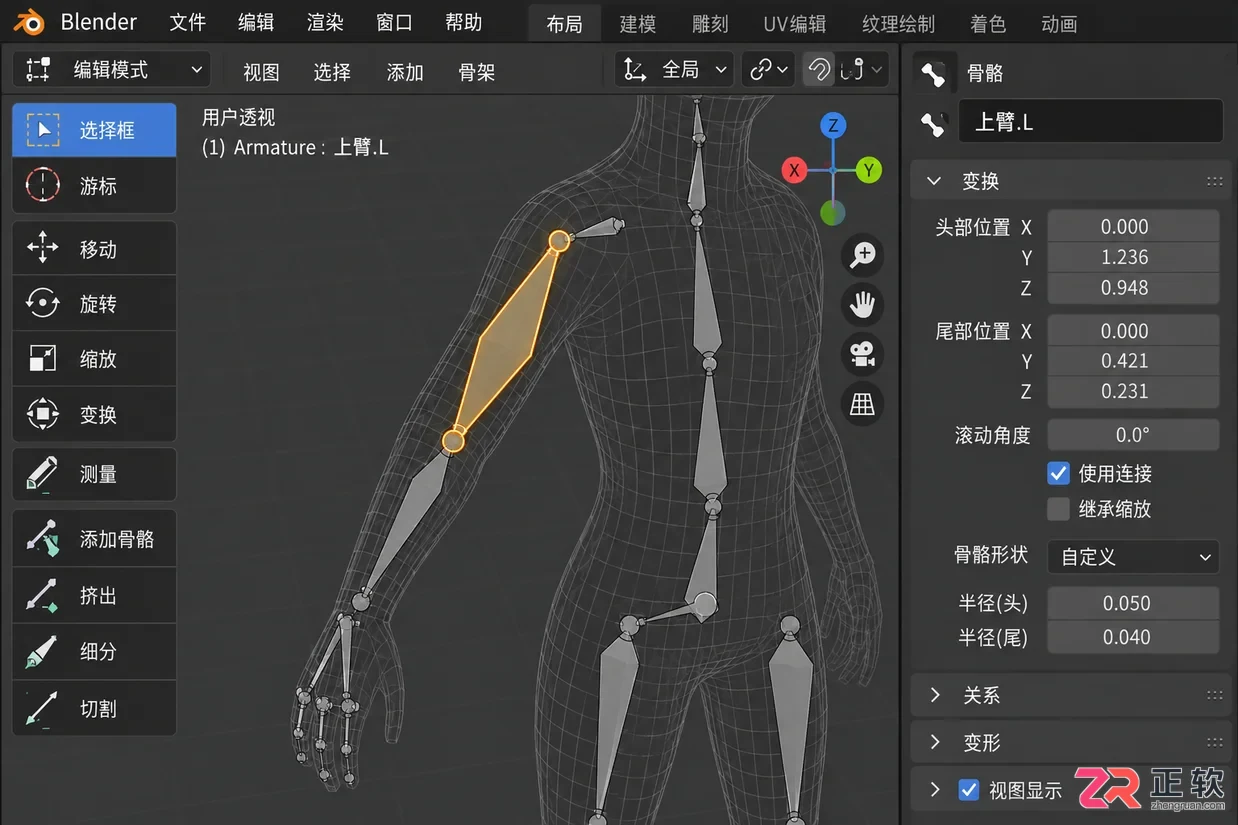Click the 滚动角度 0.0° slider field

[x=1133, y=435]
